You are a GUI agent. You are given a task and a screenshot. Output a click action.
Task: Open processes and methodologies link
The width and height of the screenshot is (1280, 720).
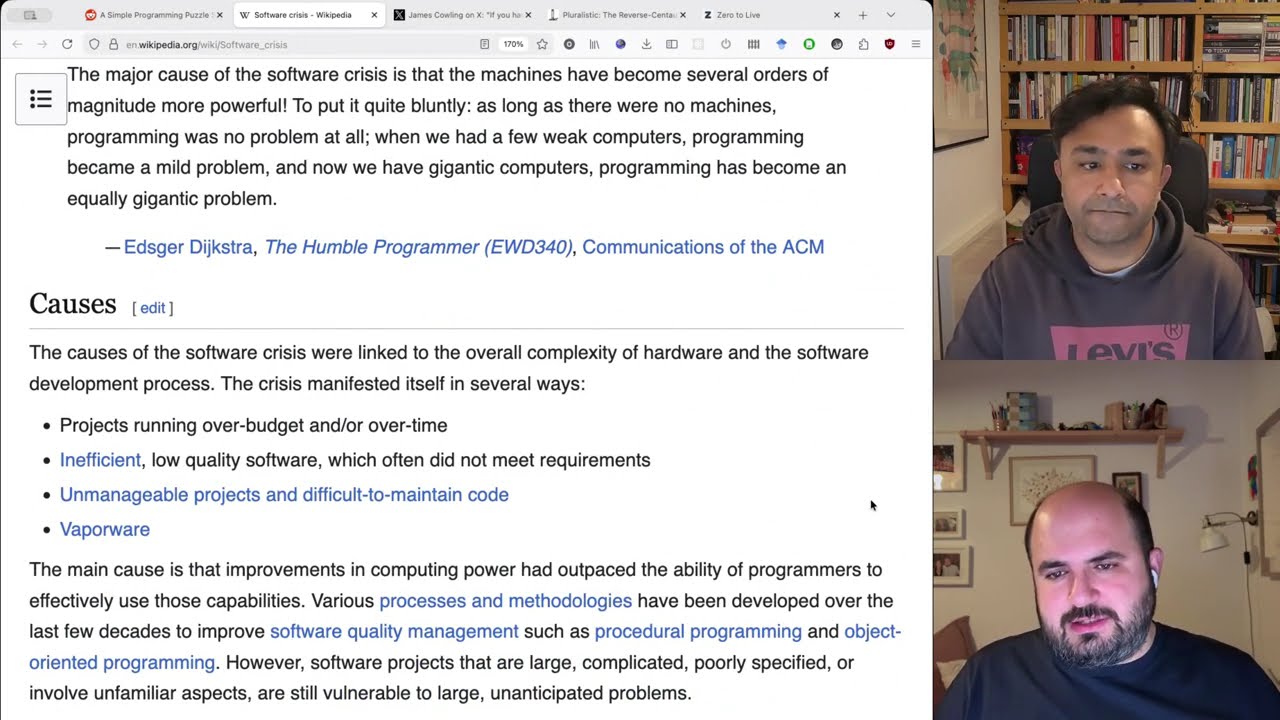[x=505, y=601]
